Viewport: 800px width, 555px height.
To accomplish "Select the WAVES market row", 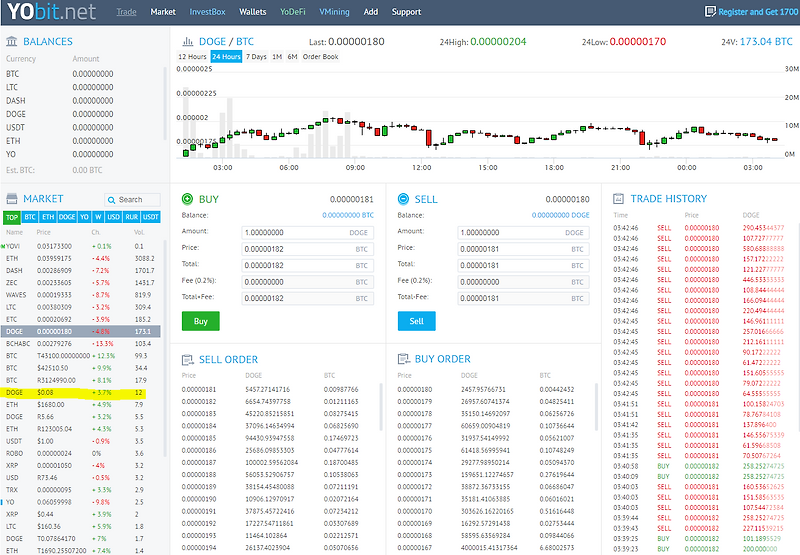I will pos(81,295).
